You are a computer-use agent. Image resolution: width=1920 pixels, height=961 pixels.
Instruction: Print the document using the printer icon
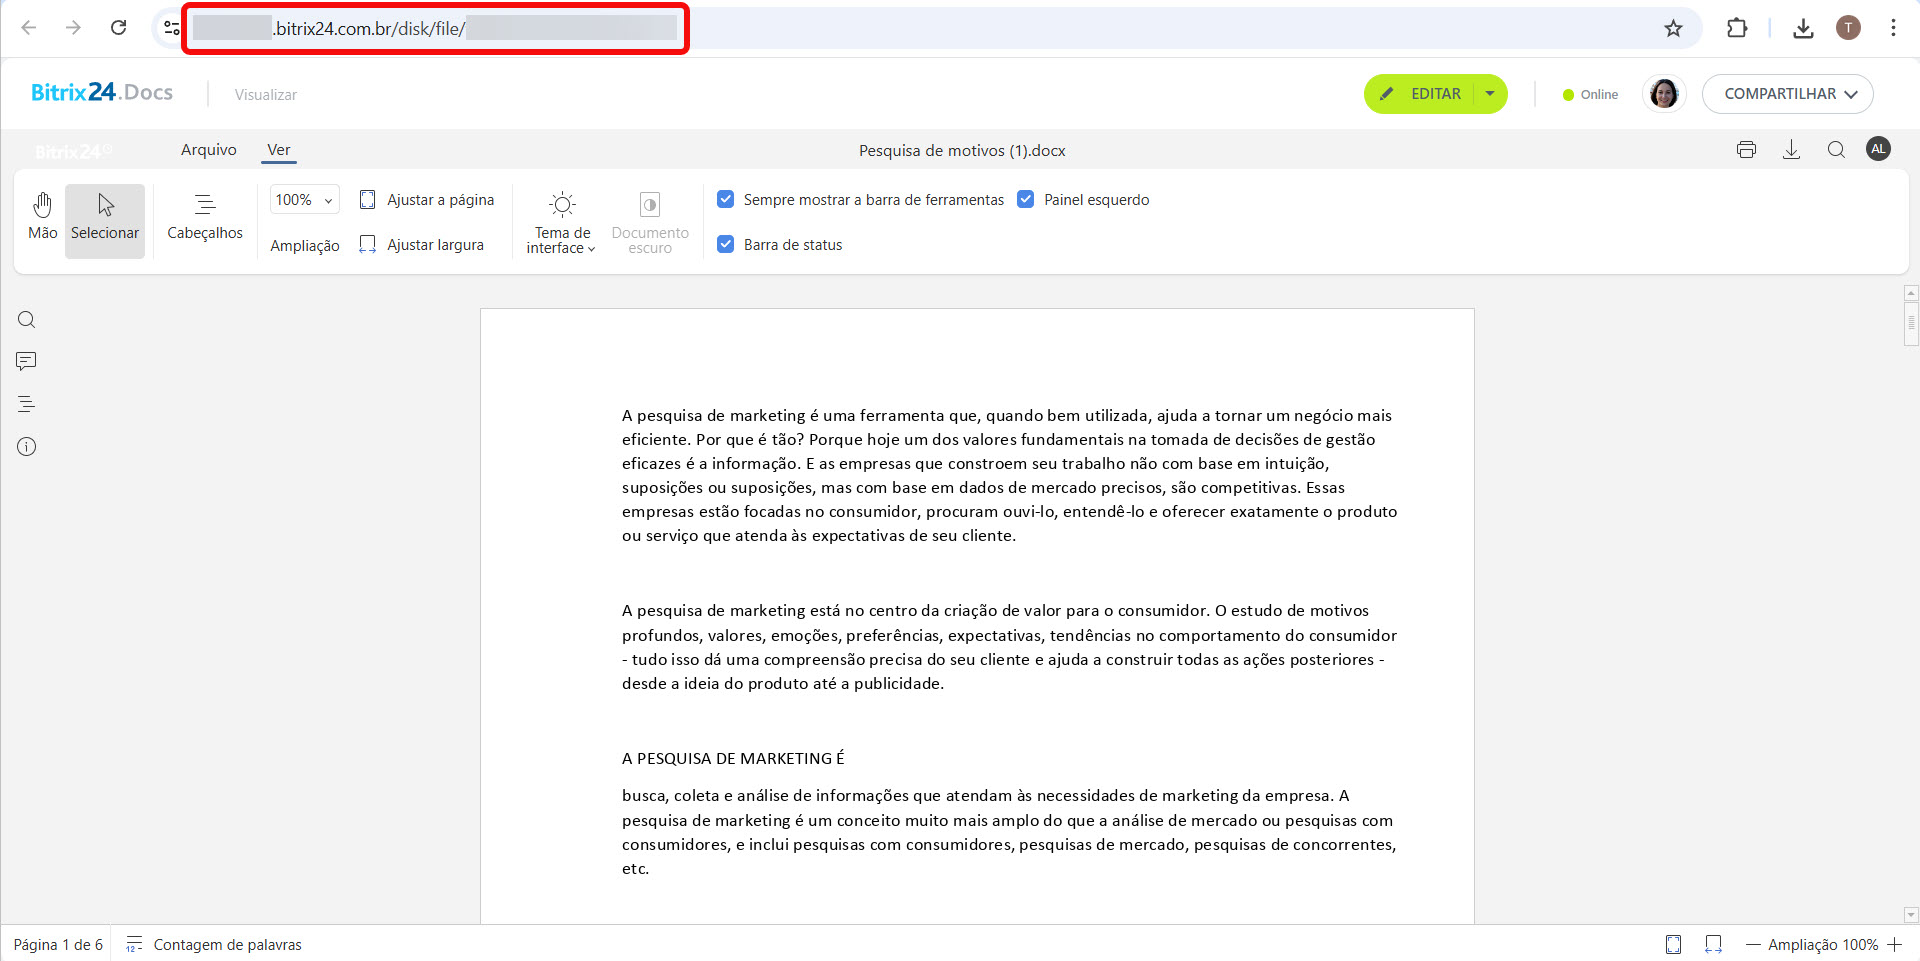[x=1746, y=150]
